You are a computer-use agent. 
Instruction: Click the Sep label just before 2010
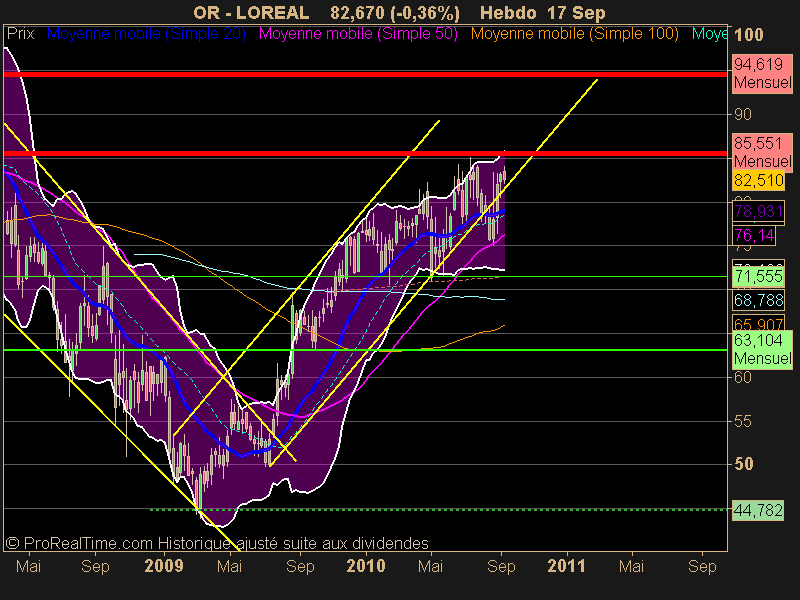(300, 567)
